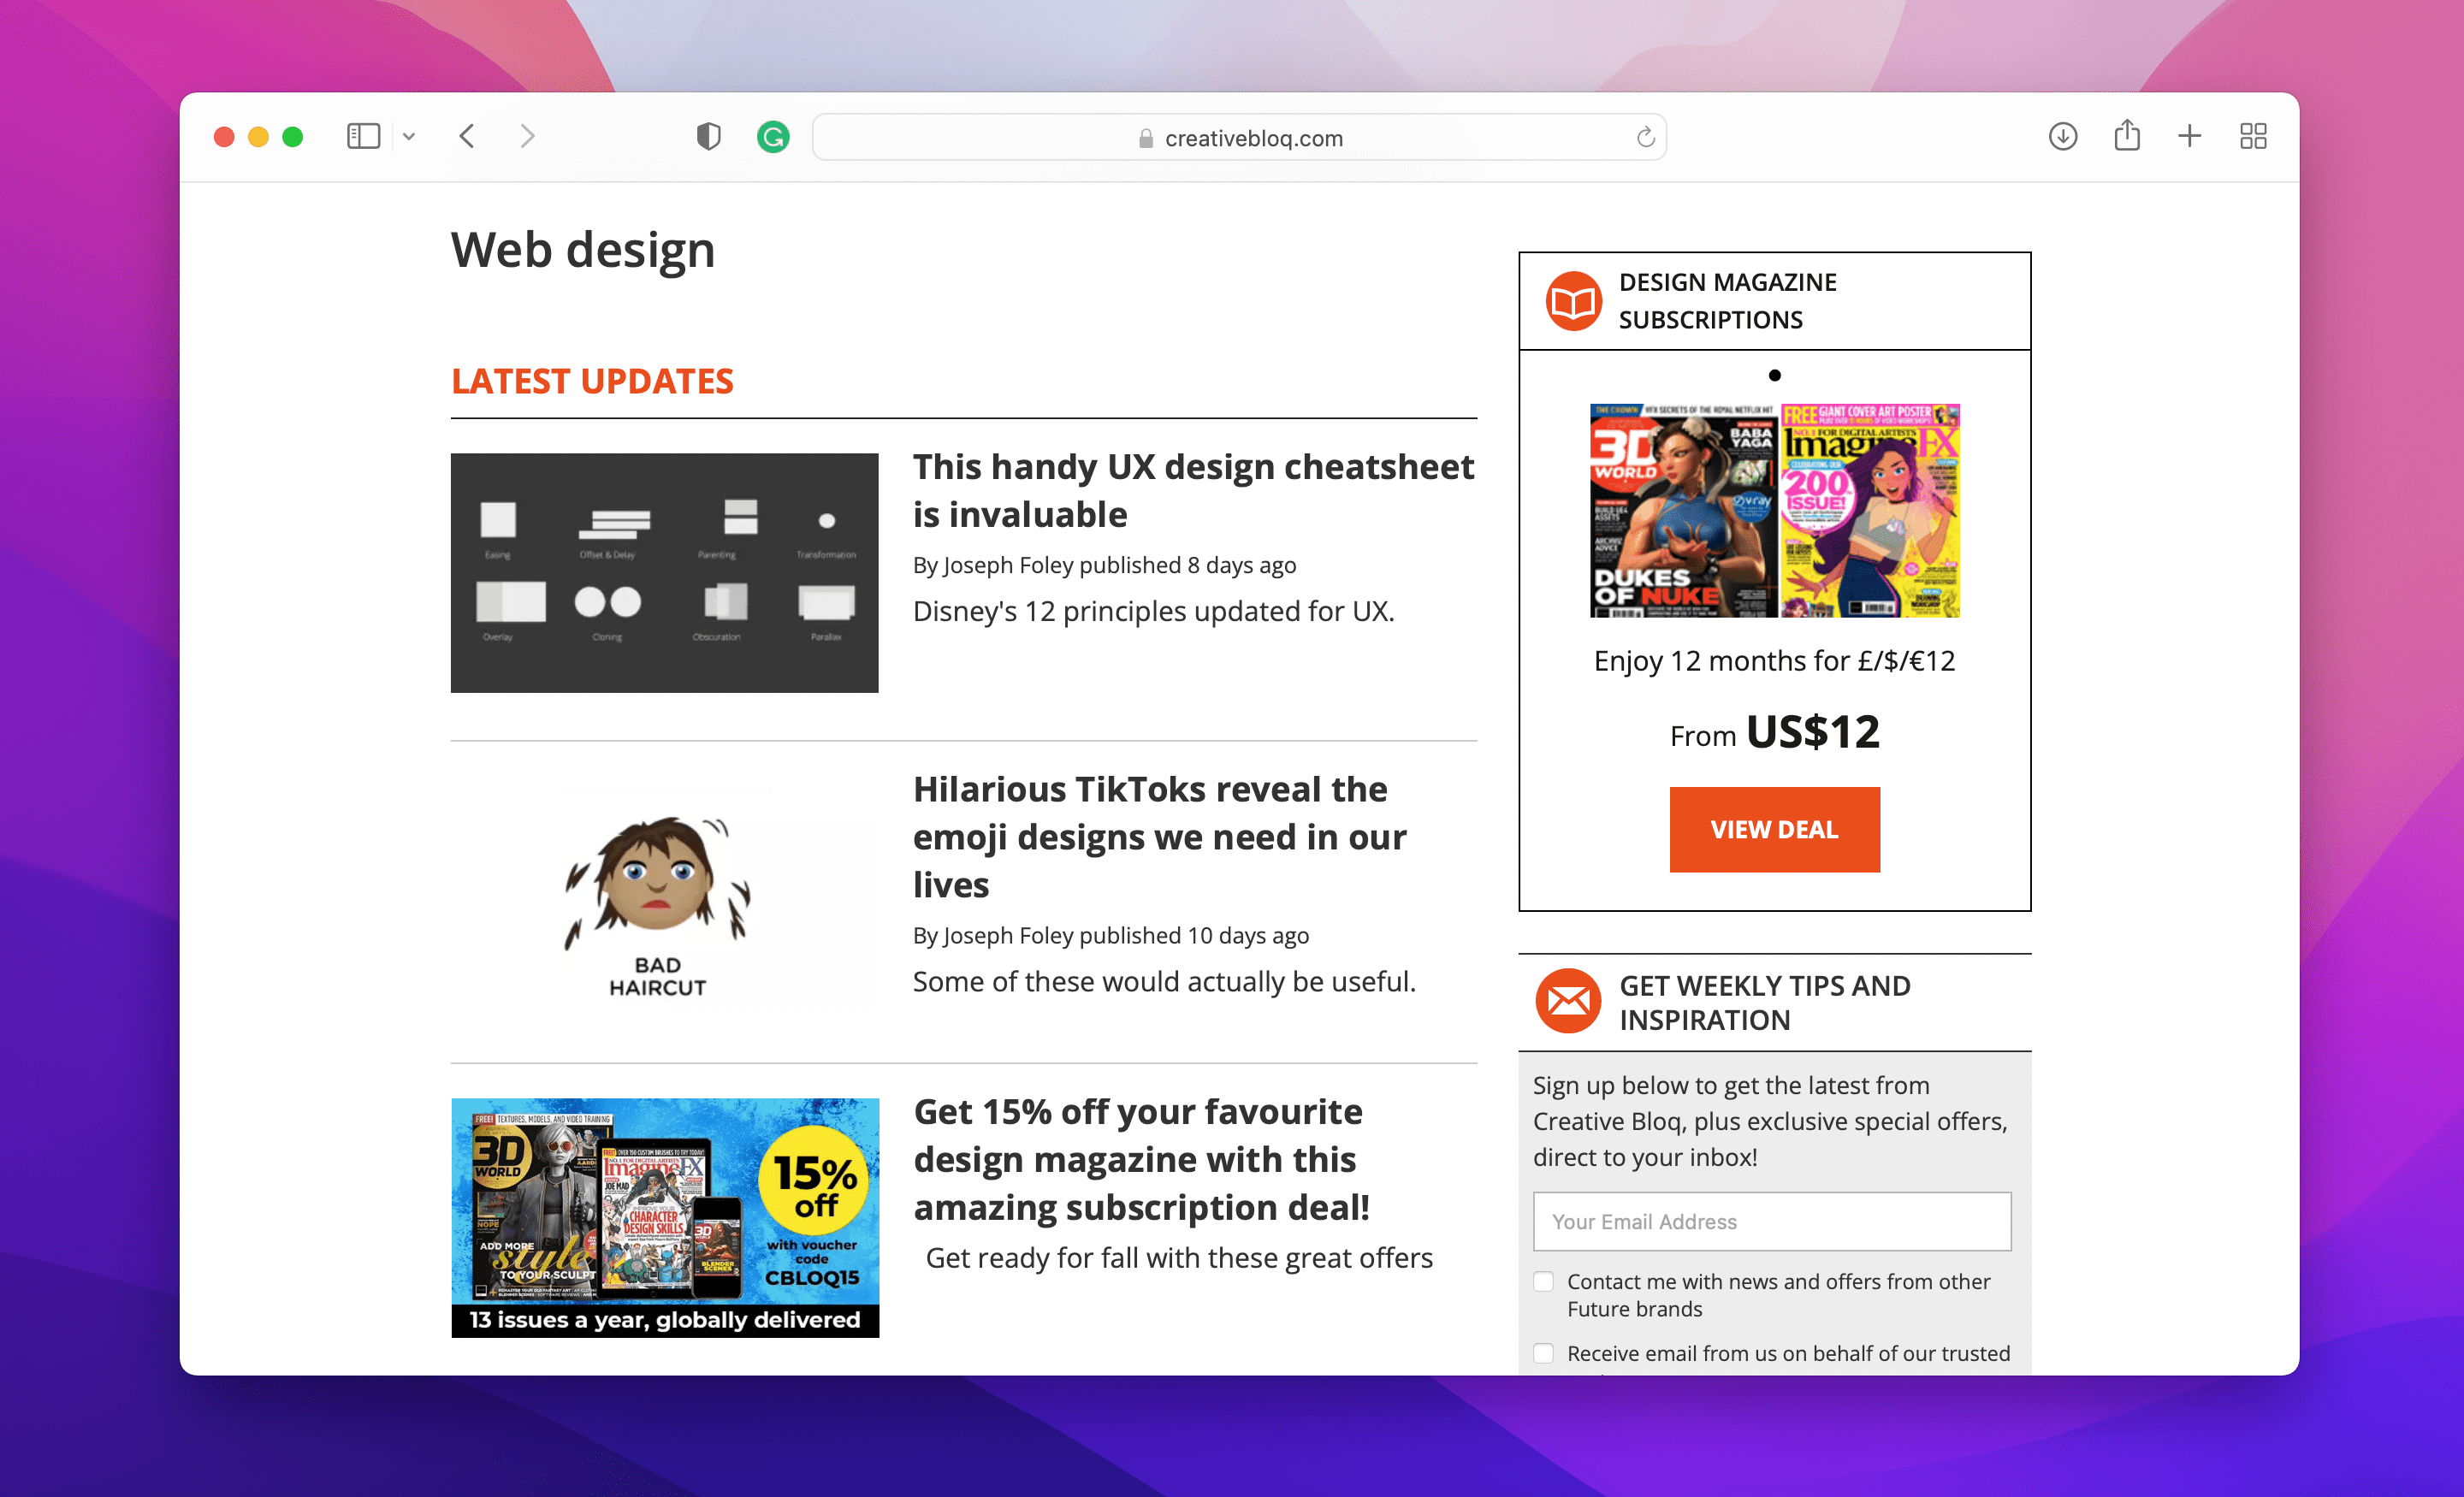Open the 'Hilarious TikToks reveal the emoji' article

pos(1158,836)
